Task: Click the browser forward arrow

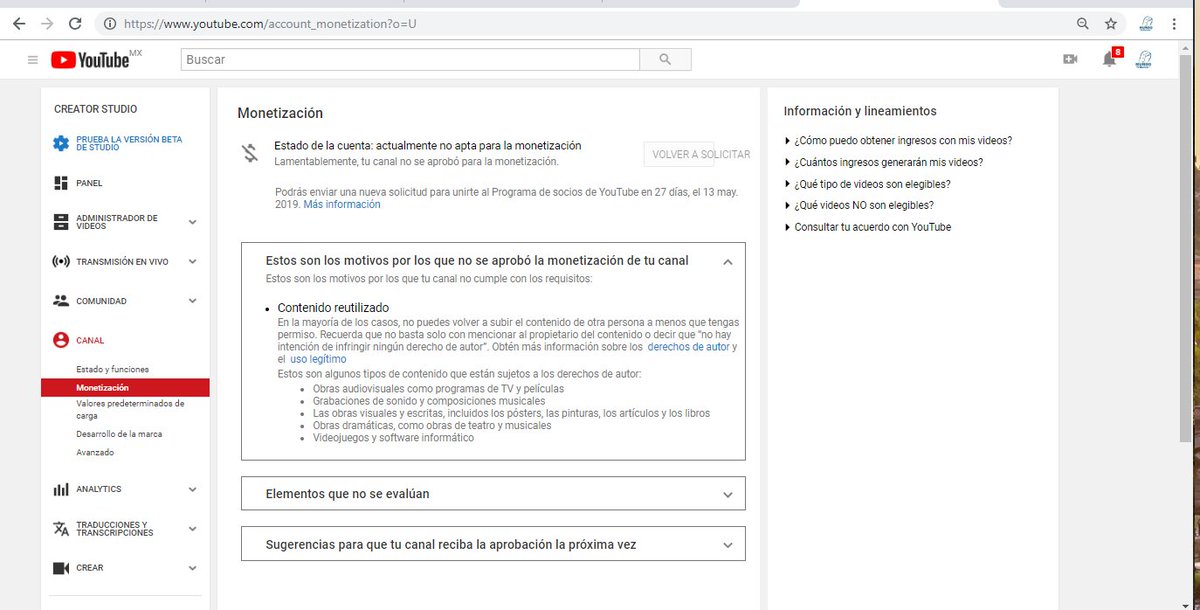Action: coord(47,23)
